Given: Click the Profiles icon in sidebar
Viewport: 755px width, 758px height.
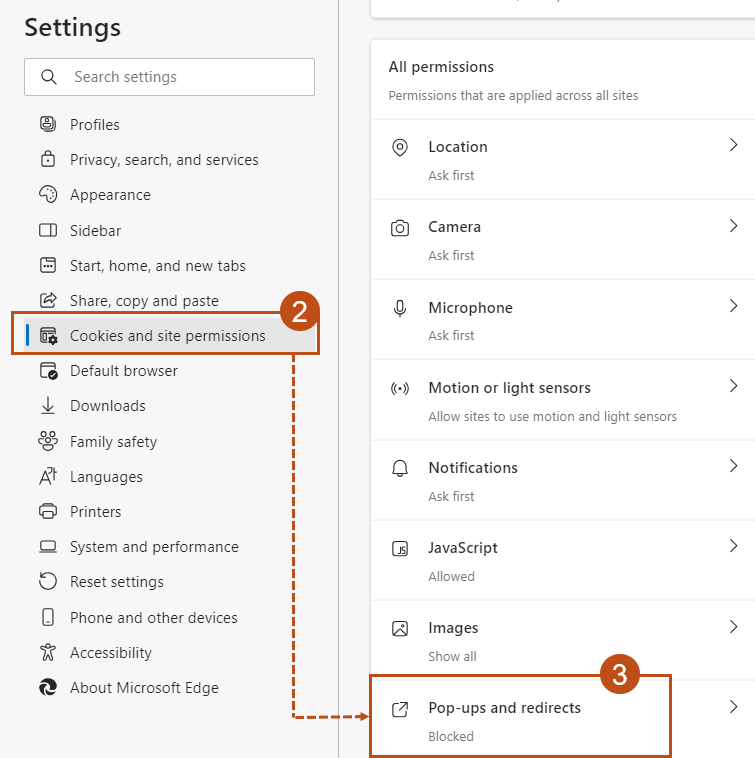Looking at the screenshot, I should coord(48,125).
